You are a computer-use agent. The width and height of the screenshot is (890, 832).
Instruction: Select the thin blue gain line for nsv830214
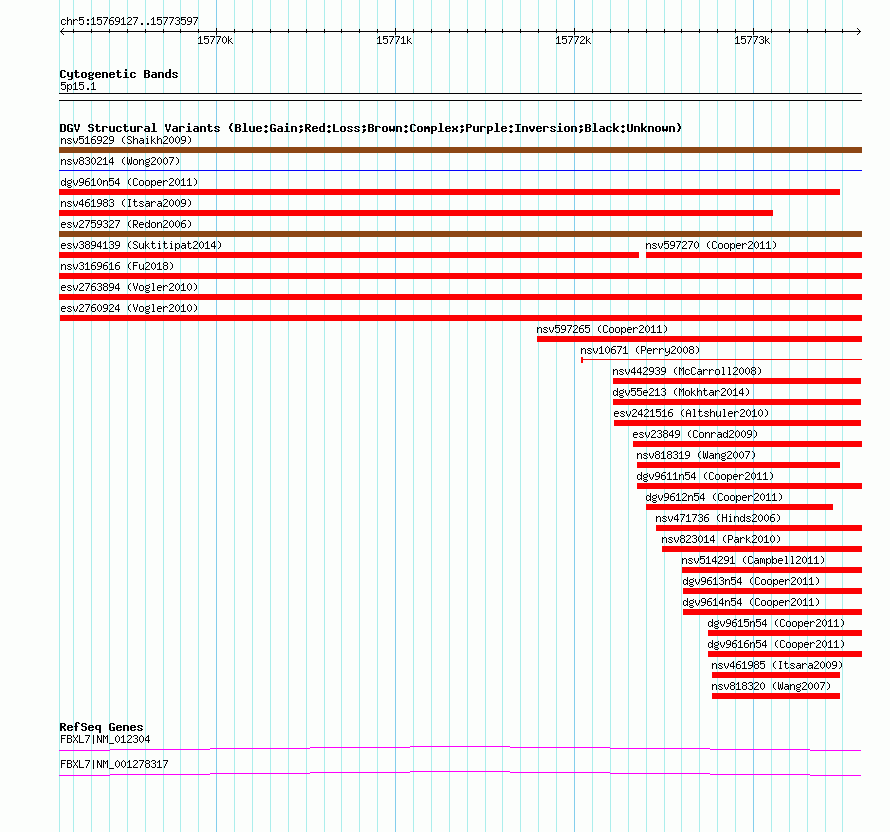click(460, 170)
